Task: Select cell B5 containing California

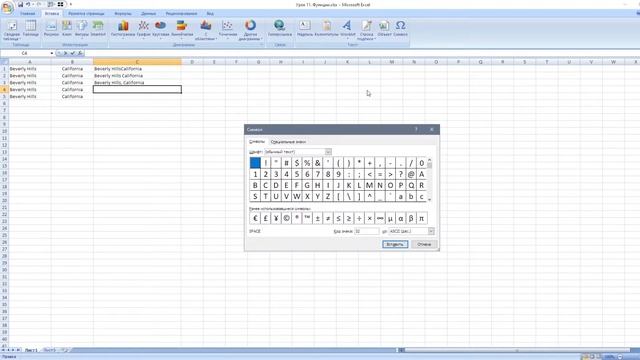Action: point(72,97)
